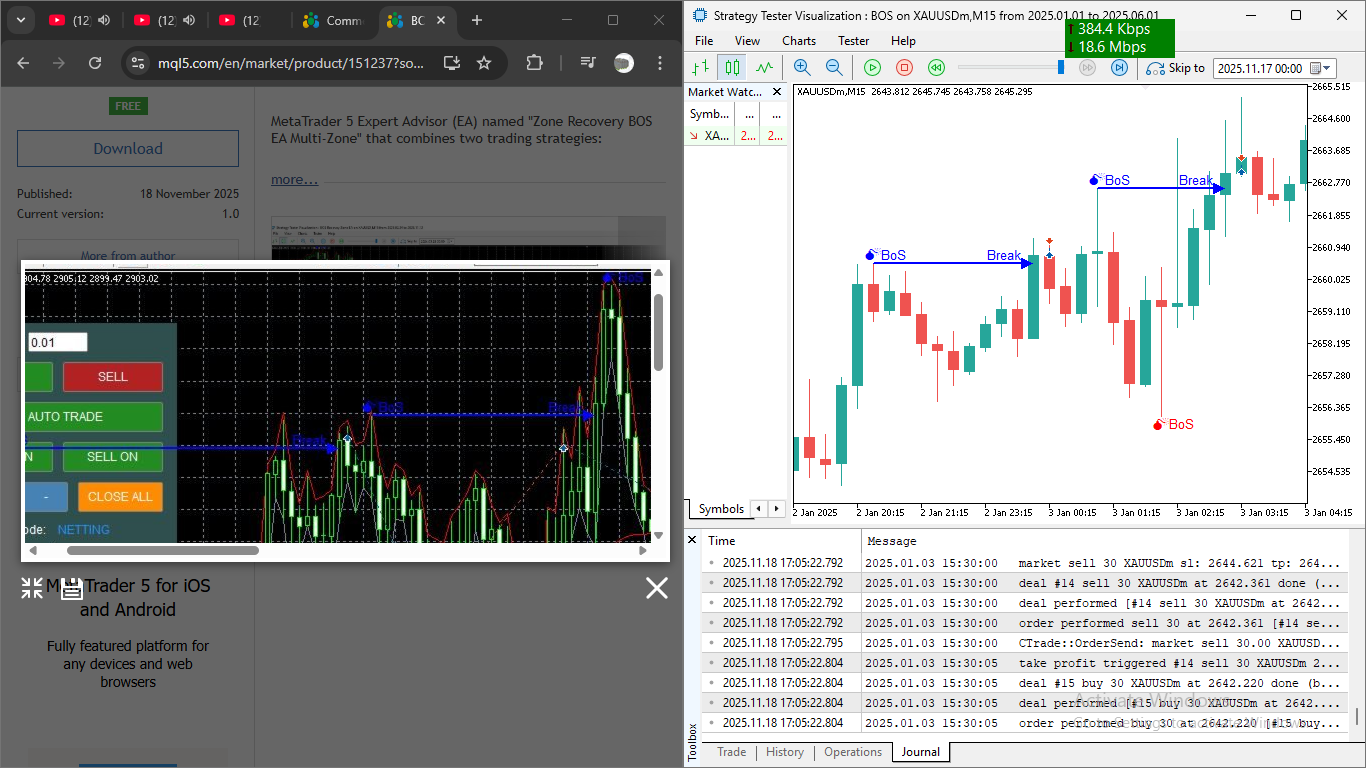Screen dimensions: 1366x768
Task: Rewind the visualization to start
Action: pos(936,68)
